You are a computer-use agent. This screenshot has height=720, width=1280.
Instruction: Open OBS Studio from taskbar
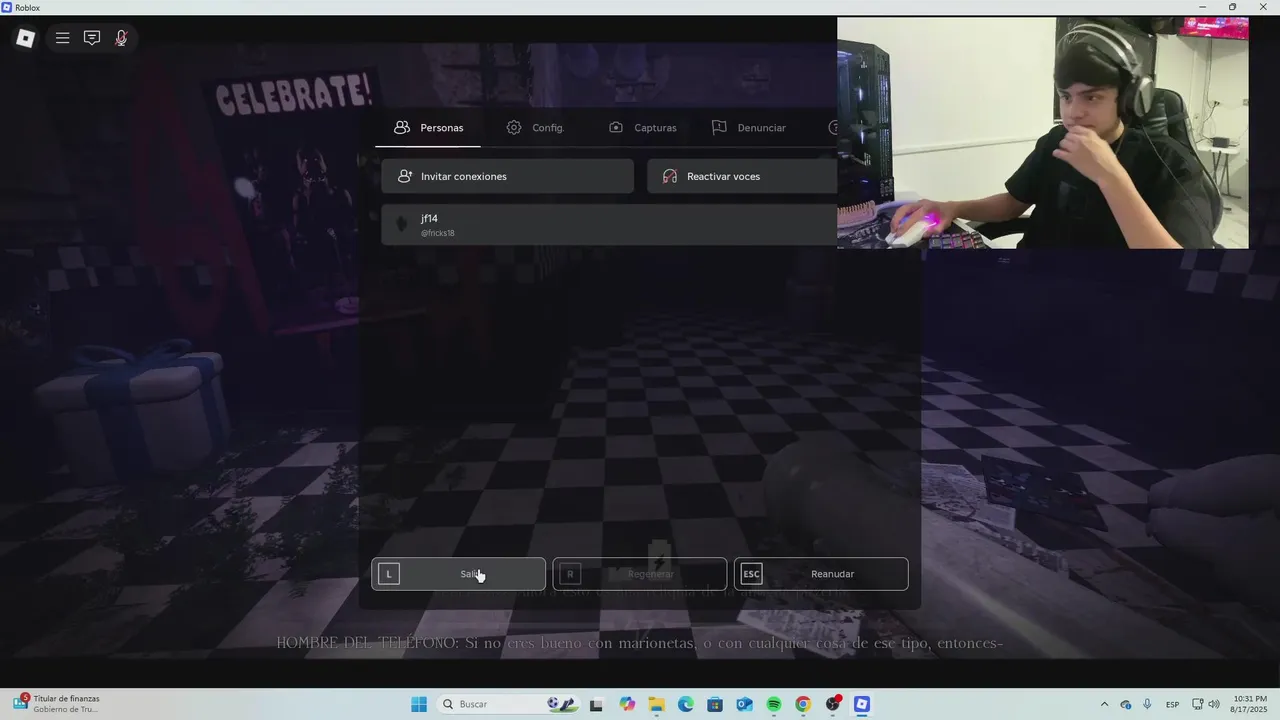pos(833,704)
